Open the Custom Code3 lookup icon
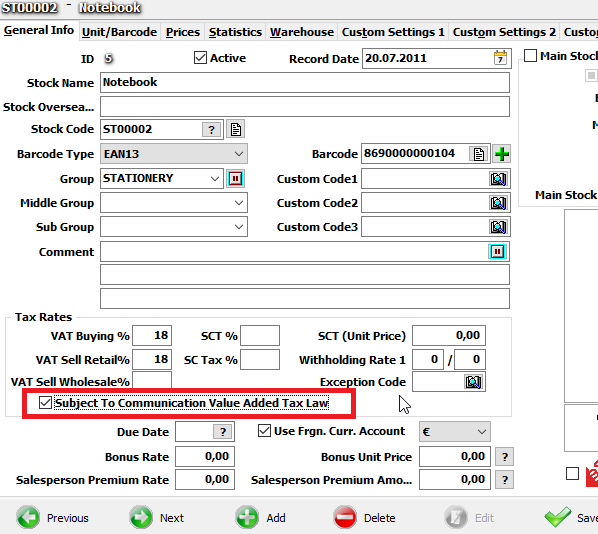 pos(498,227)
